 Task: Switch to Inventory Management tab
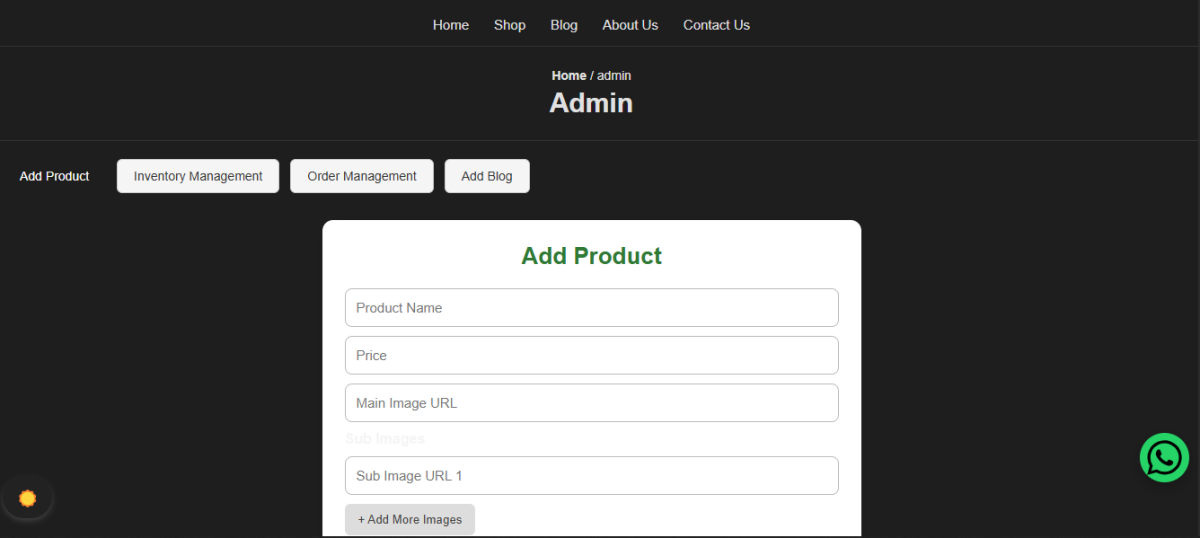[198, 176]
